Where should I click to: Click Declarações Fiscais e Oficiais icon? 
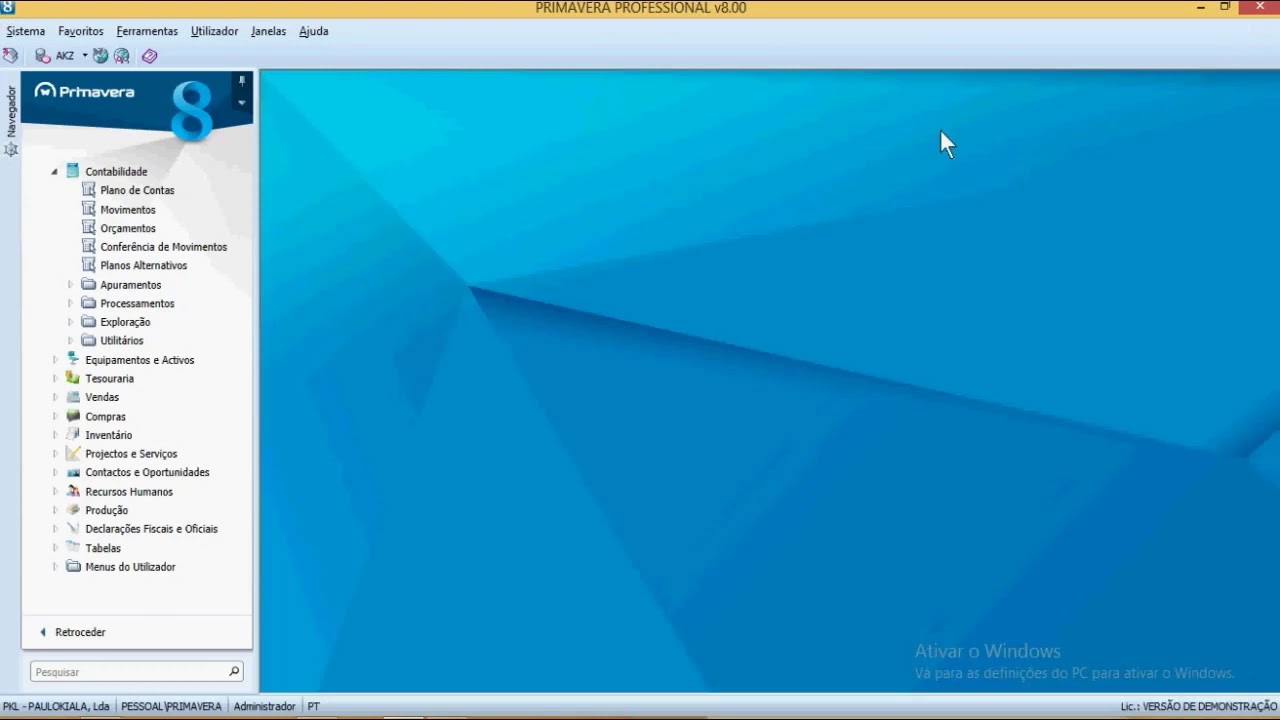coord(72,529)
